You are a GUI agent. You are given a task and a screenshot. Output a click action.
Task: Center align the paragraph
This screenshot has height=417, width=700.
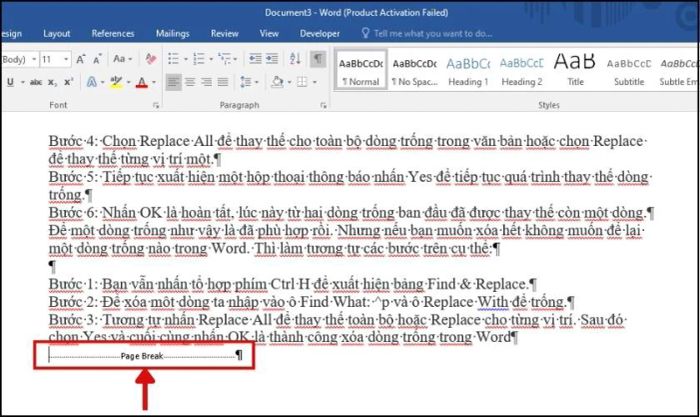(190, 82)
